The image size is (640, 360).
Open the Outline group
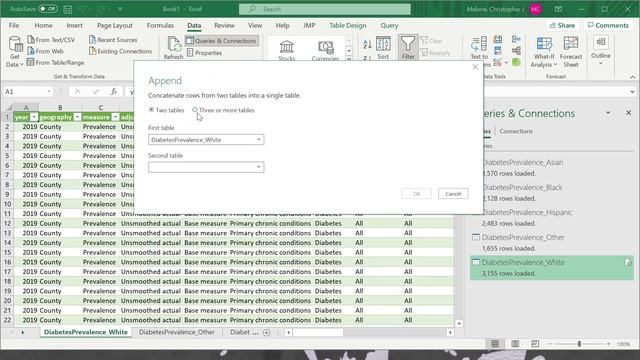tap(600, 50)
